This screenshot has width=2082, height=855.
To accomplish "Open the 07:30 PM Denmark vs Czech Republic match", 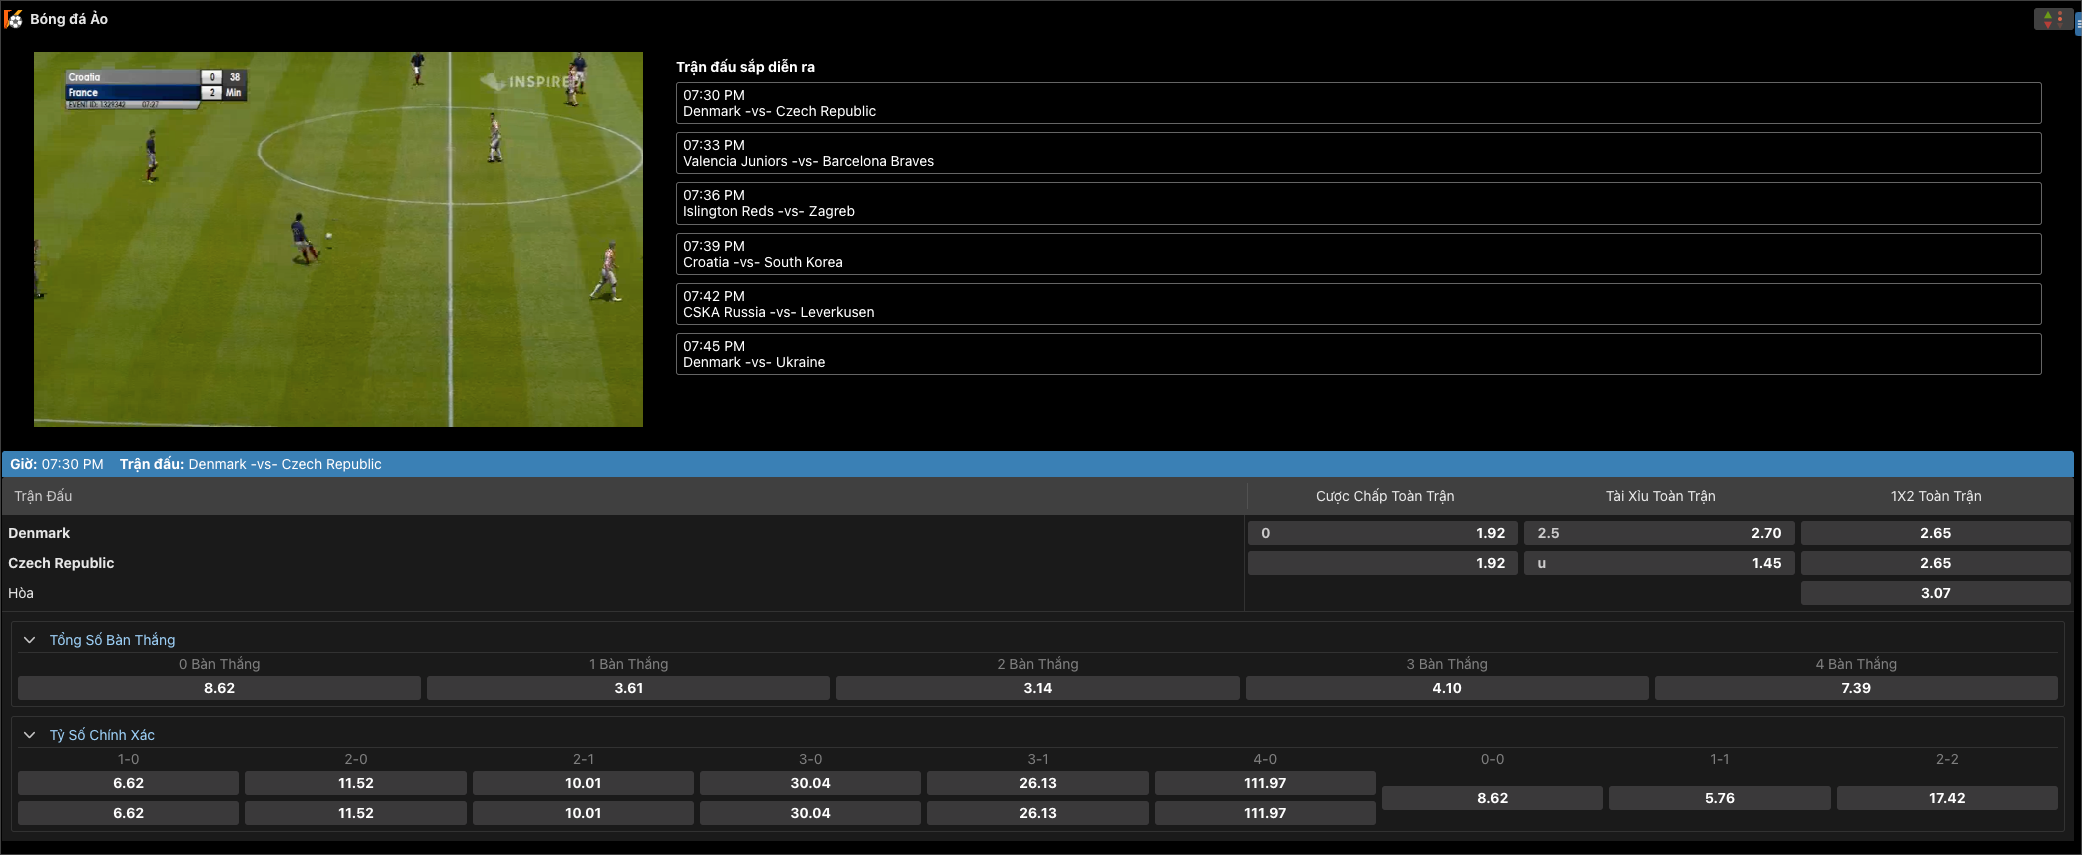I will [1357, 103].
